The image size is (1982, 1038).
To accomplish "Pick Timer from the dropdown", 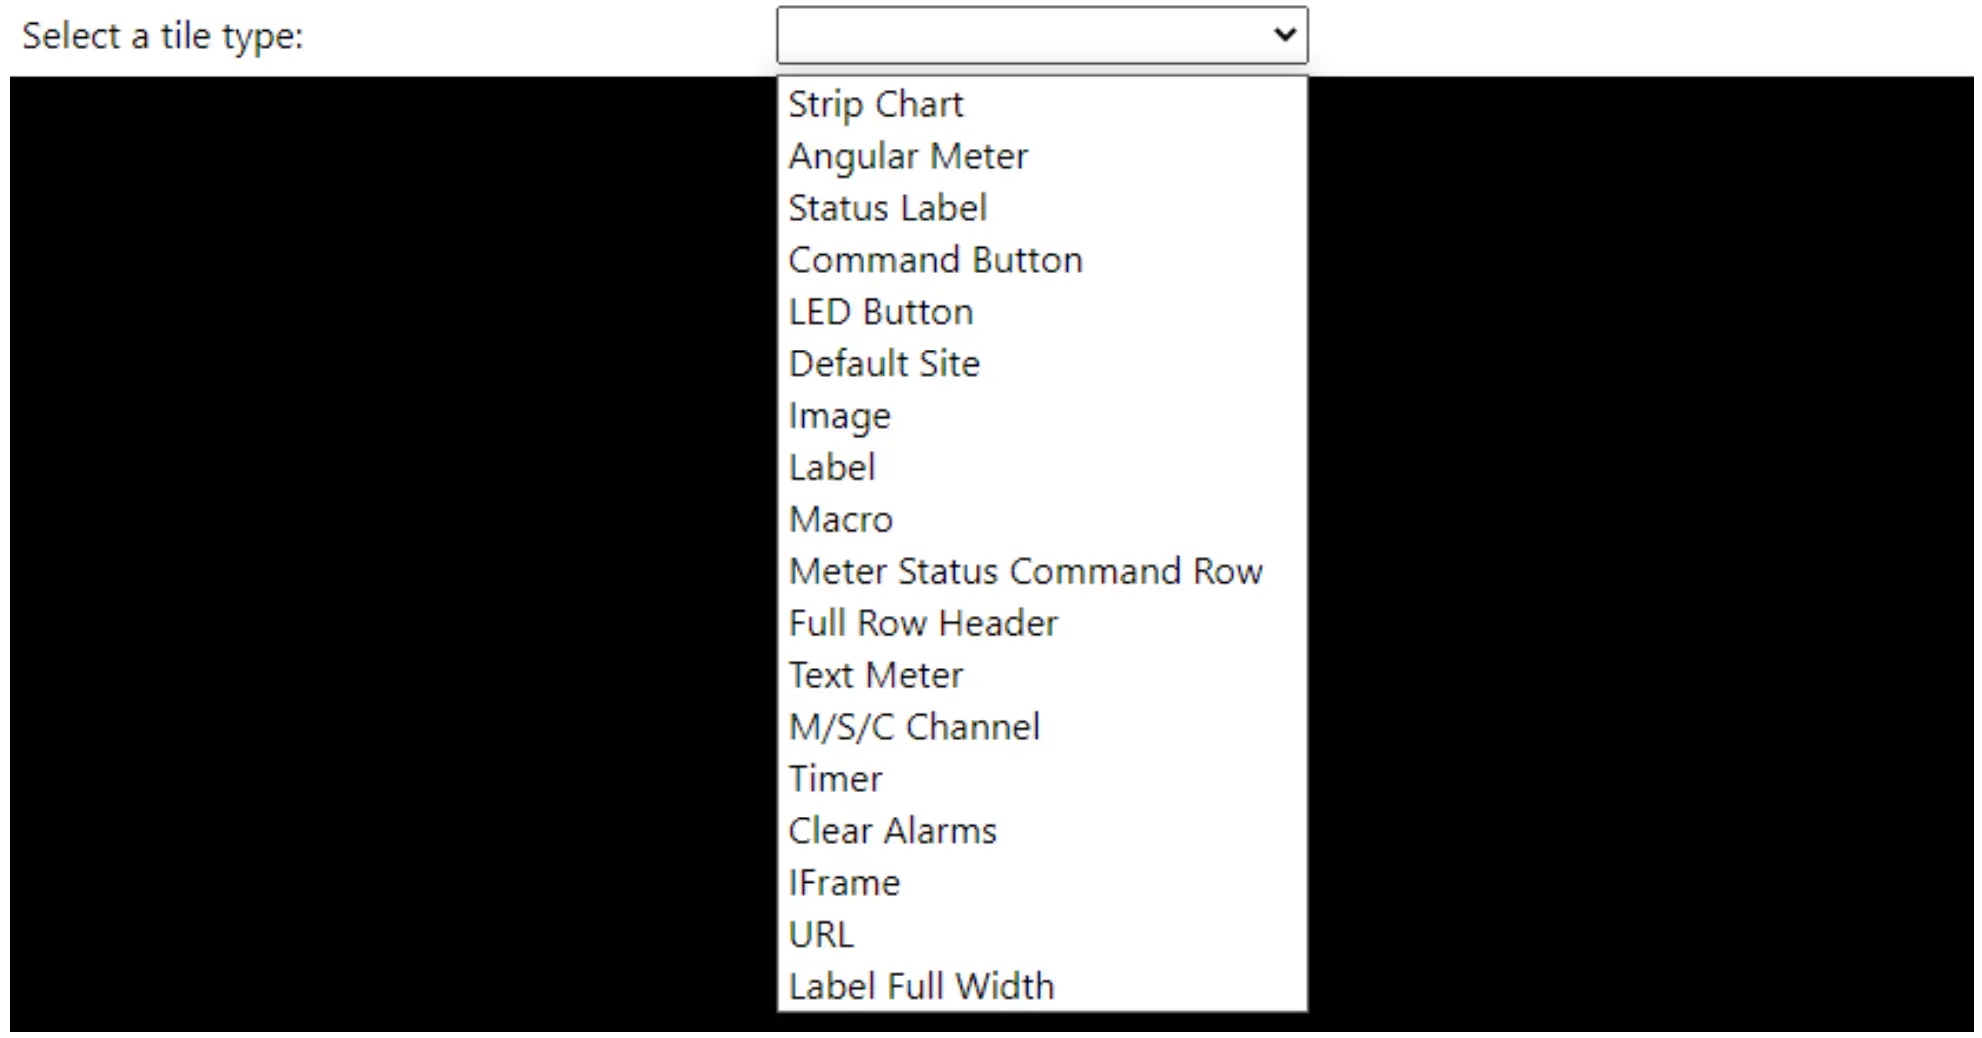I will click(x=835, y=779).
